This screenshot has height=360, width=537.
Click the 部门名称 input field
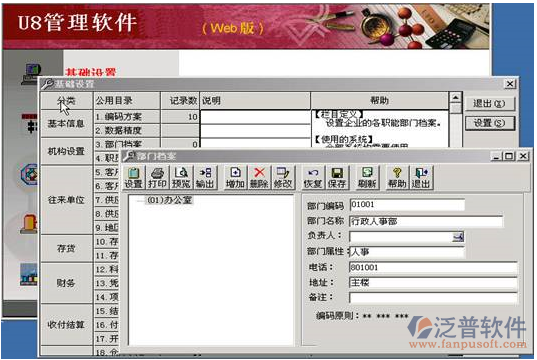426,221
